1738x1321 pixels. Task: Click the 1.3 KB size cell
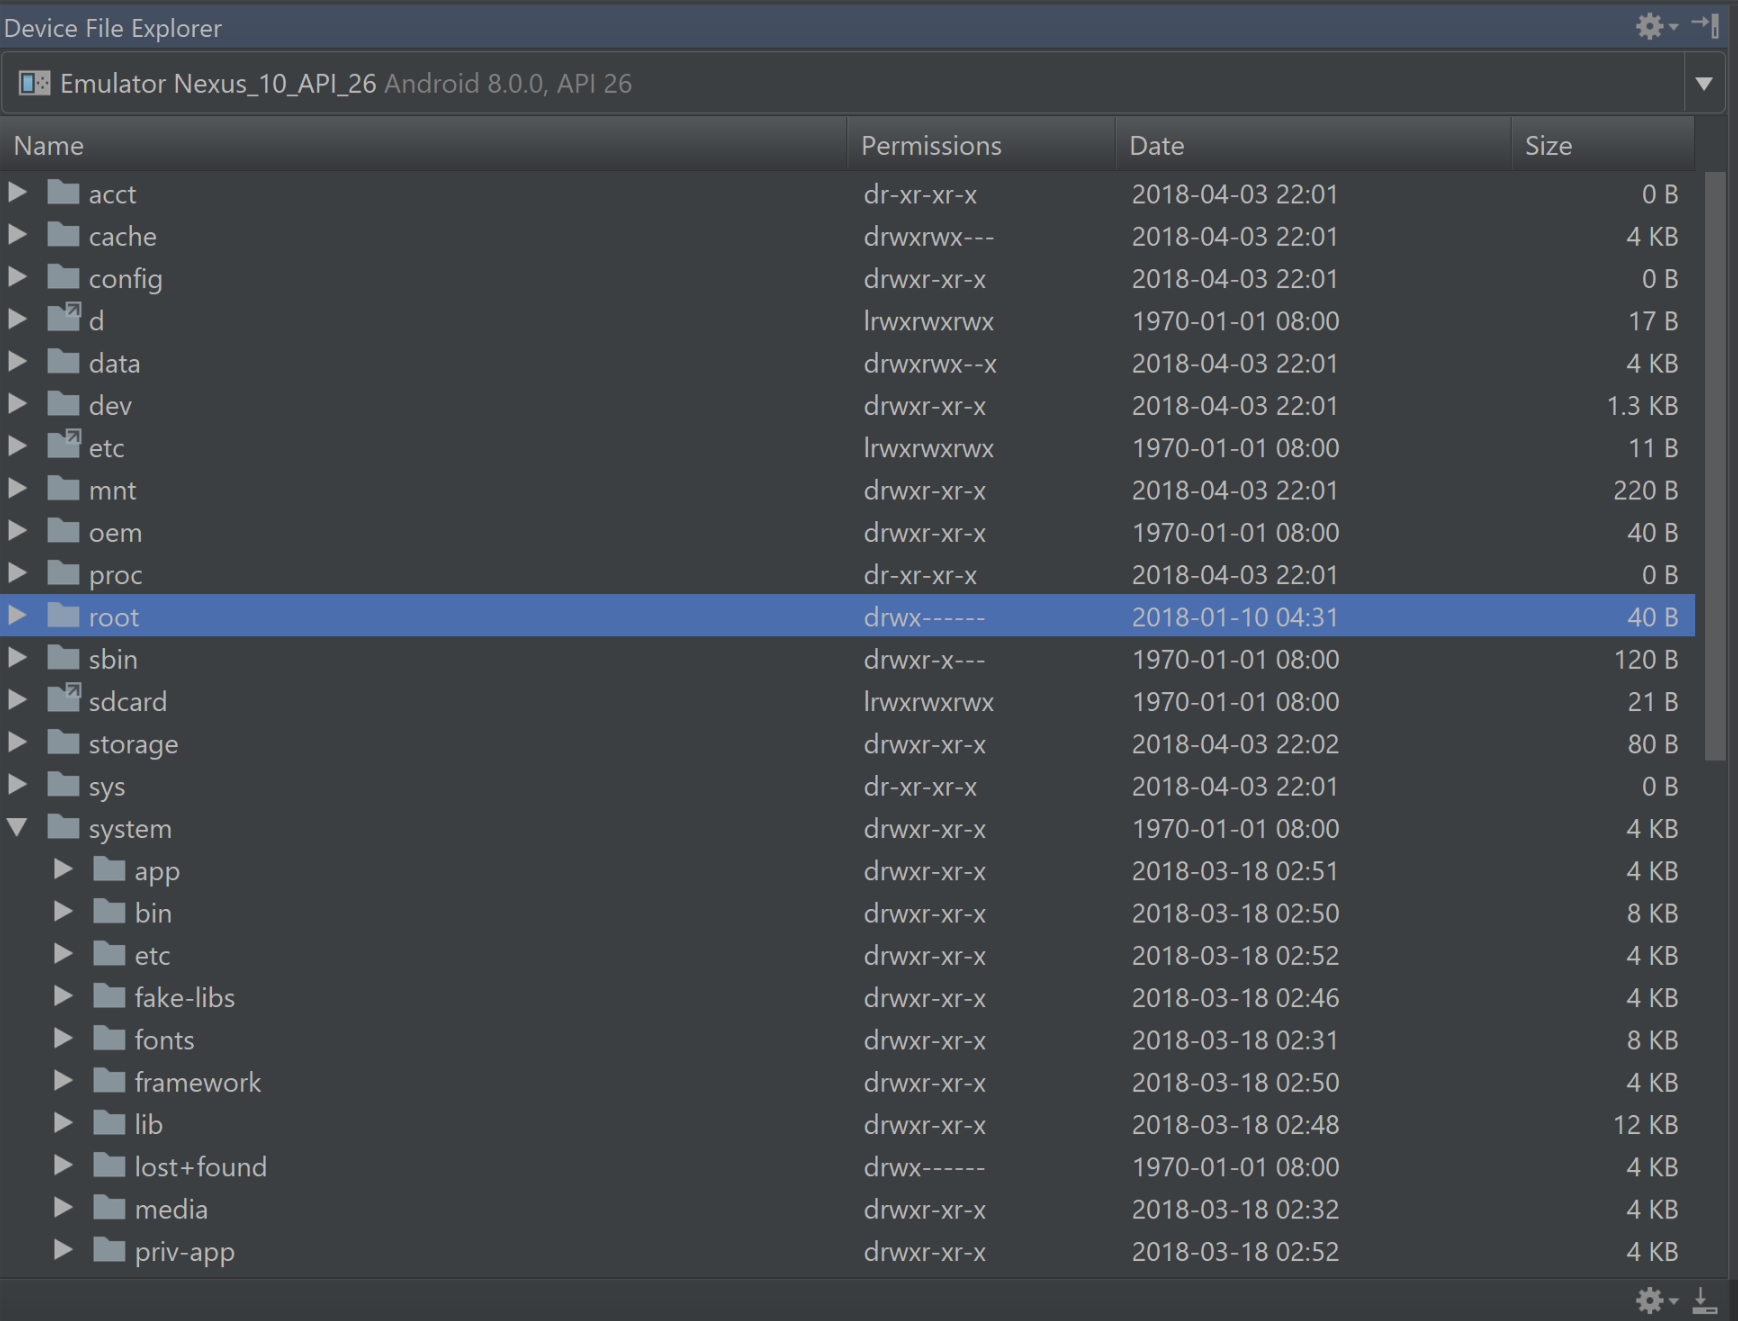pyautogui.click(x=1641, y=405)
